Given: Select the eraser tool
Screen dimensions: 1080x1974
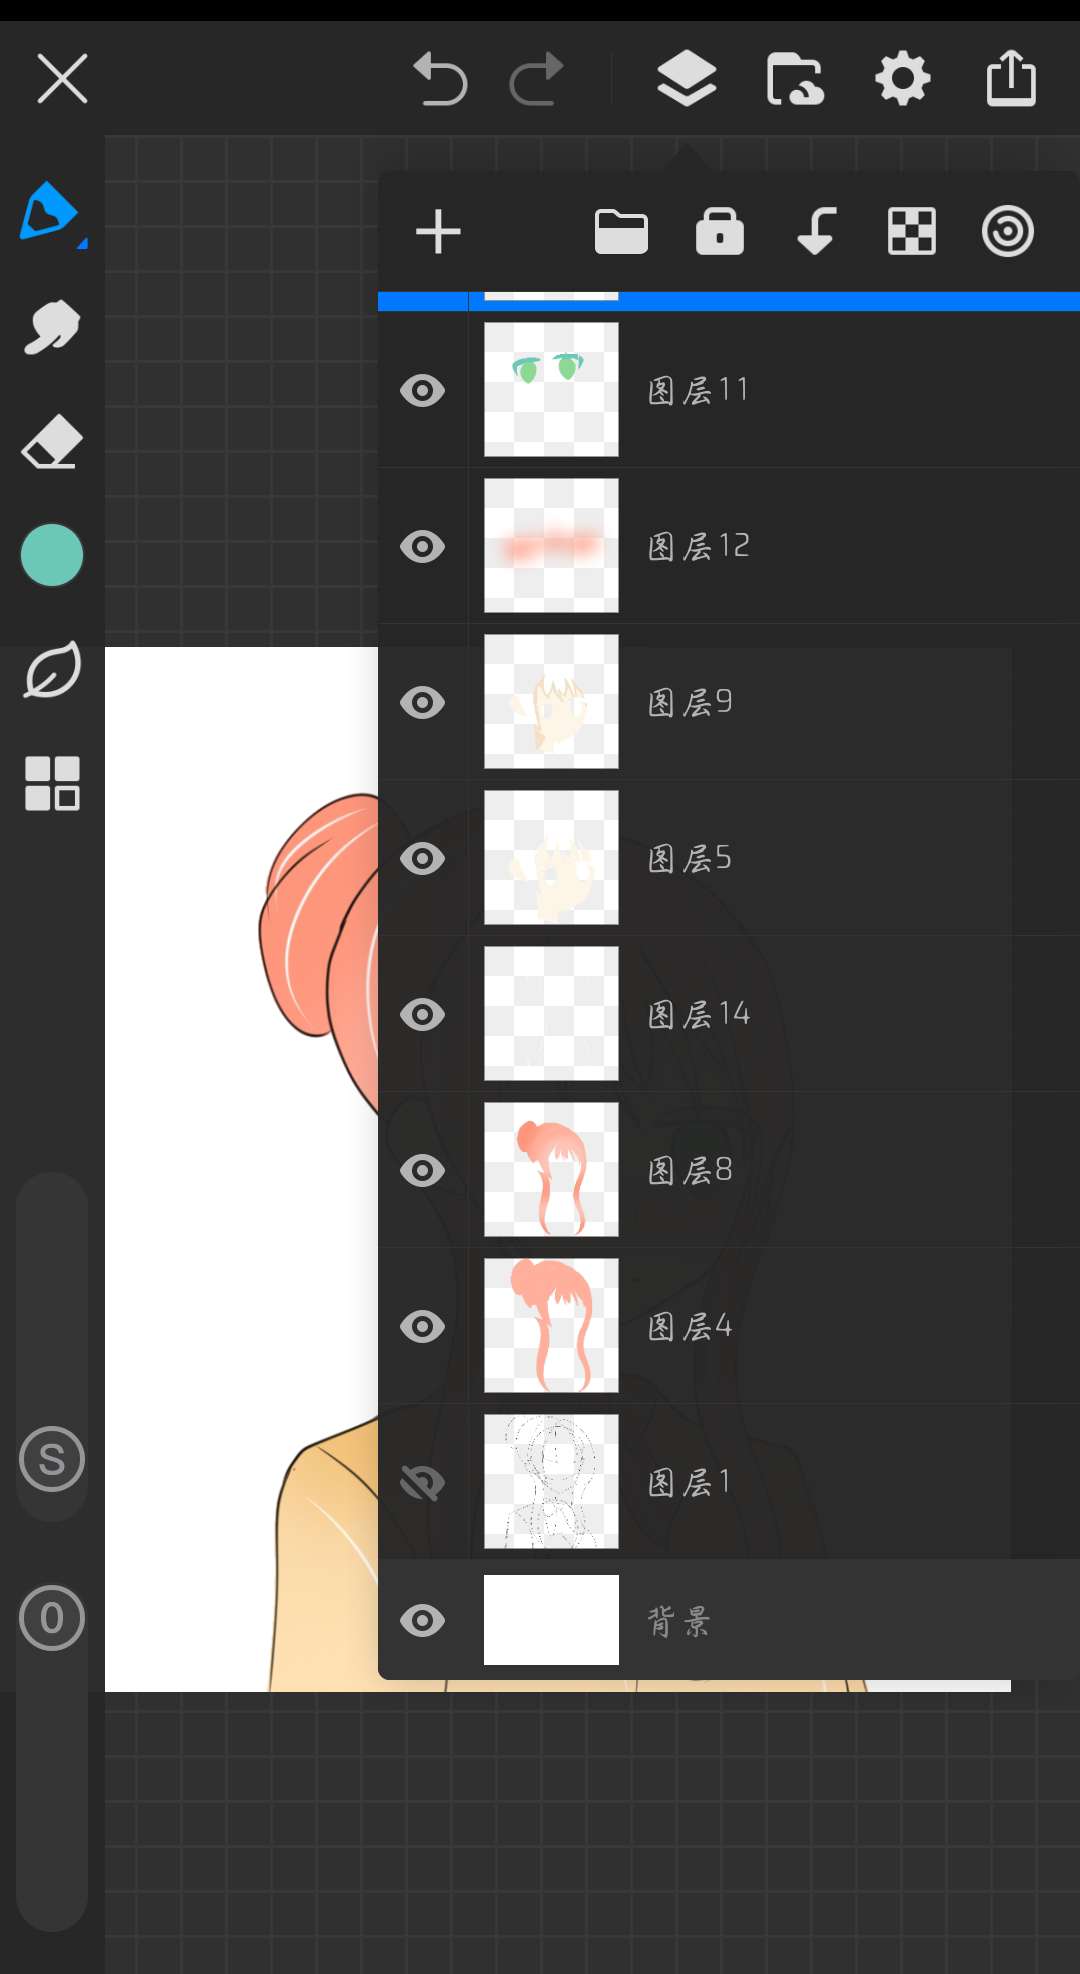Looking at the screenshot, I should point(51,442).
